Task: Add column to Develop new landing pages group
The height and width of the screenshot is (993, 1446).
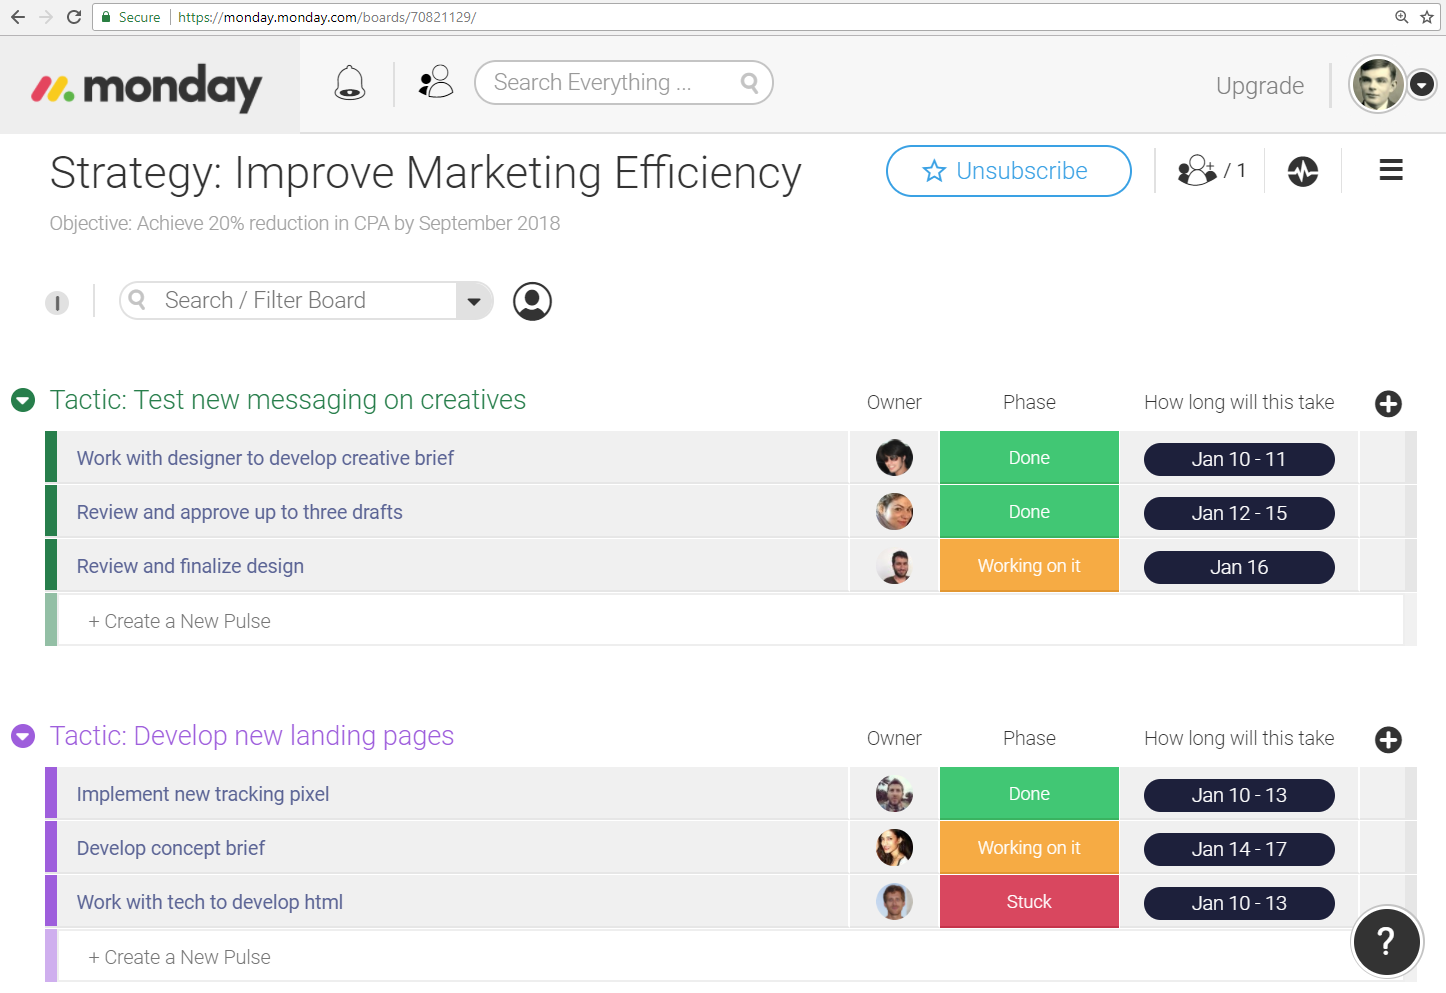Action: 1388,740
